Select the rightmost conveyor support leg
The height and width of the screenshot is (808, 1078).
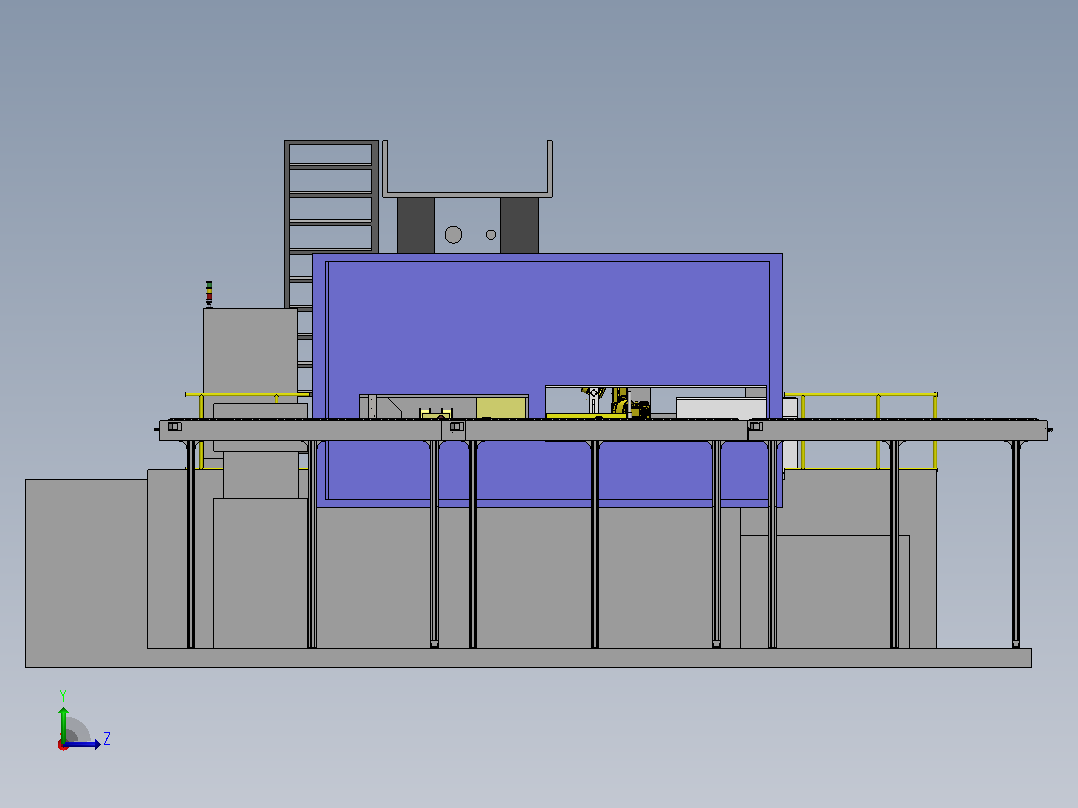click(1015, 544)
